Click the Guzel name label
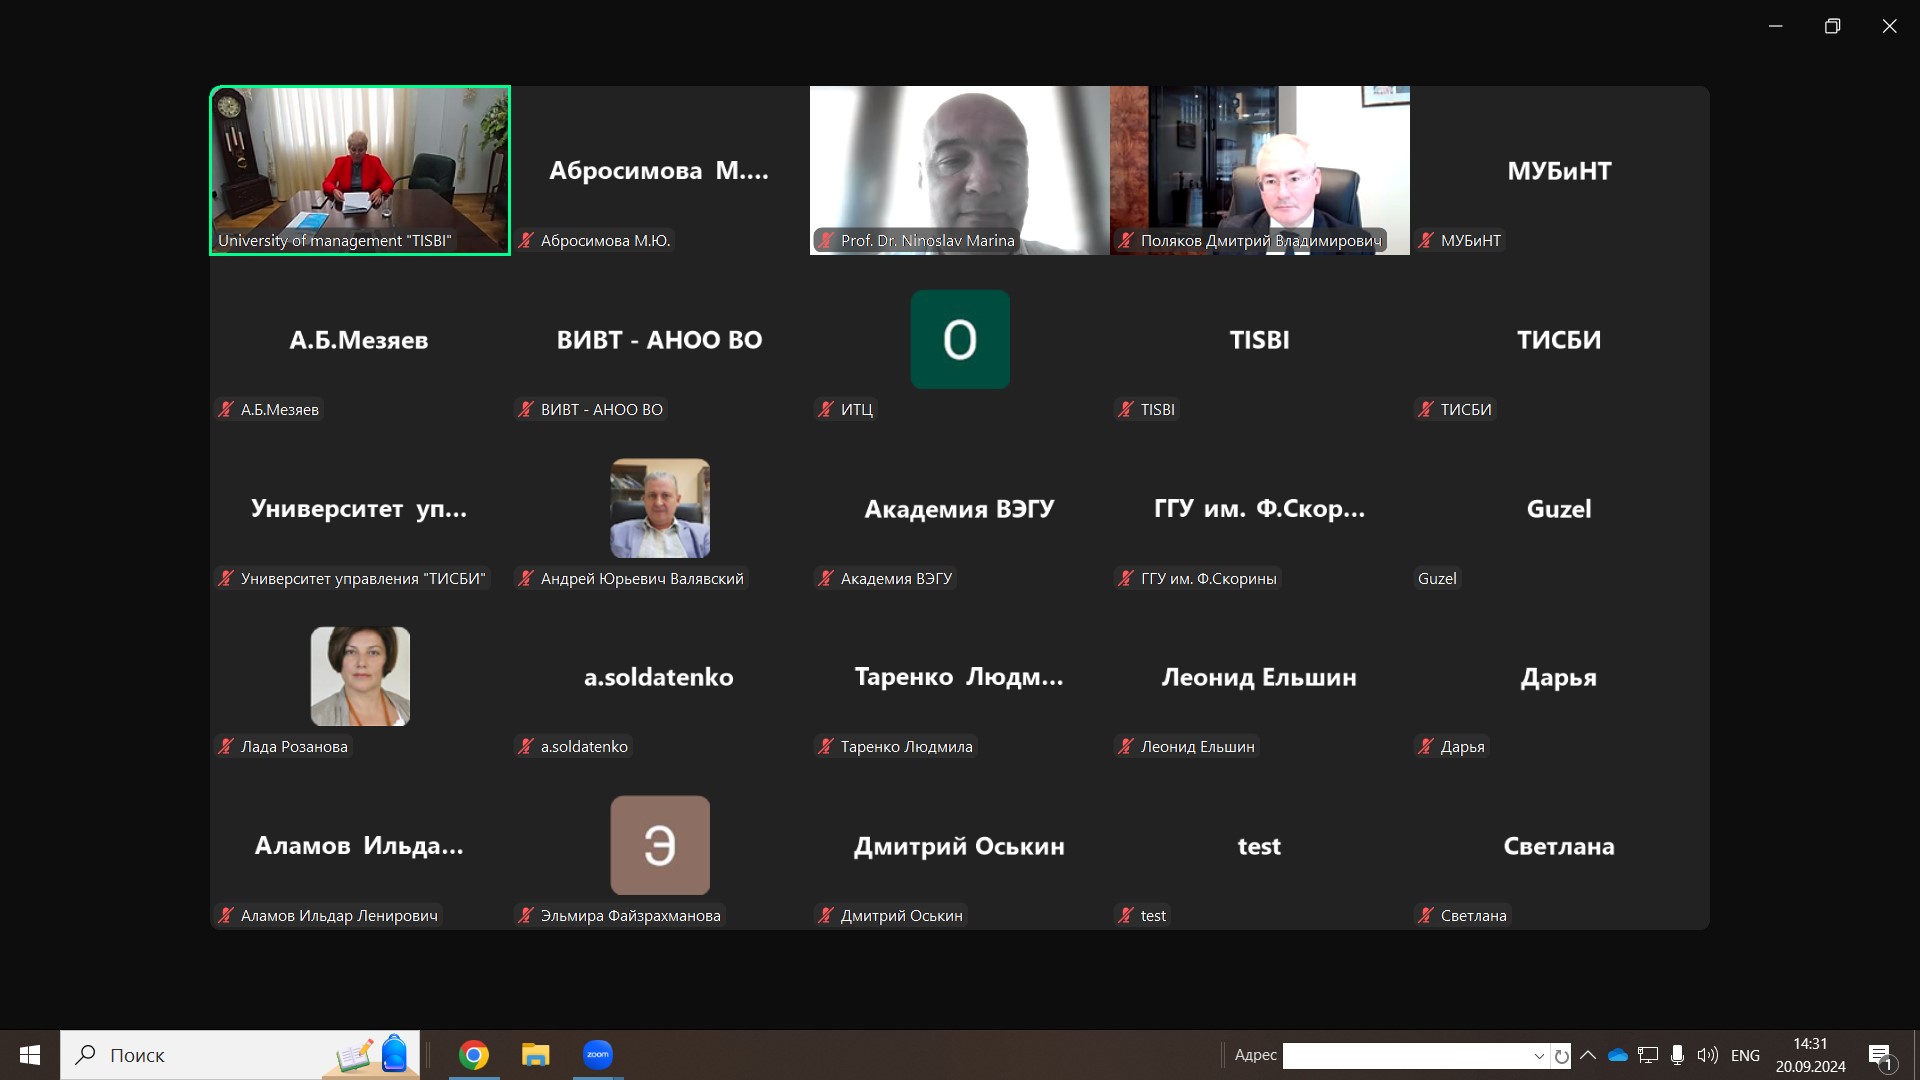The width and height of the screenshot is (1920, 1080). 1437,578
